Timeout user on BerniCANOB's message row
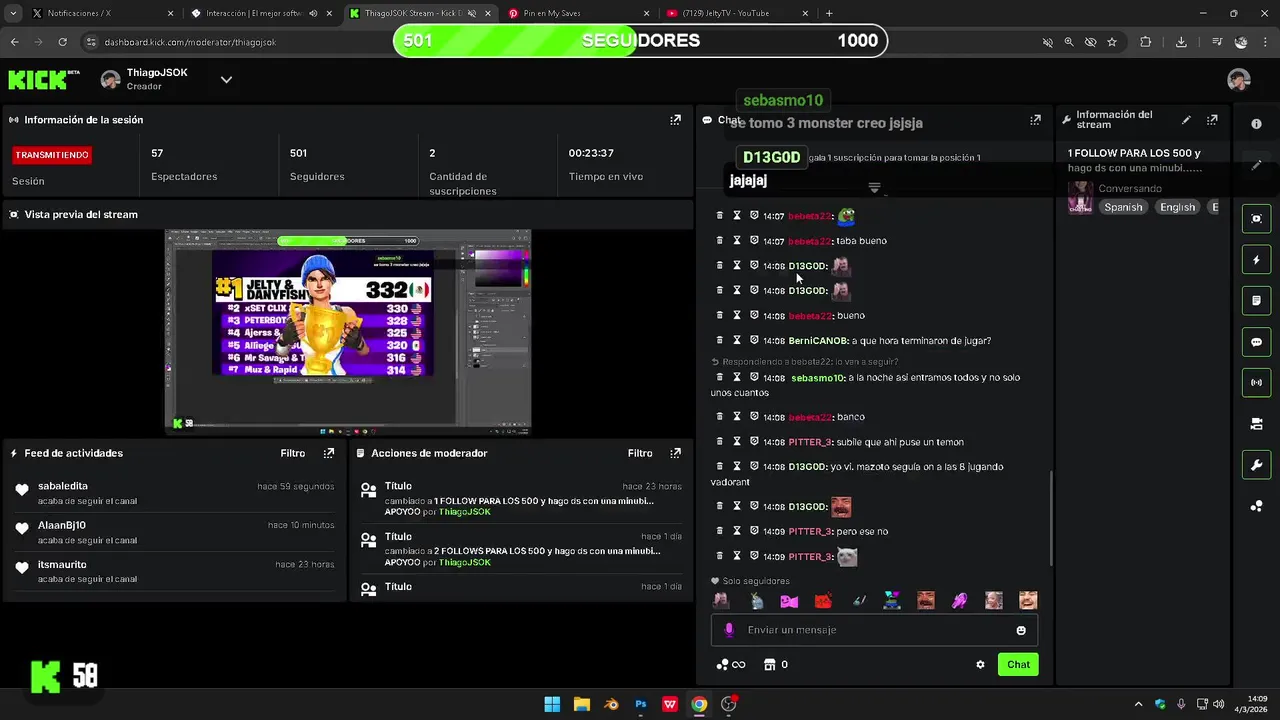Screen dimensions: 1280x720 (x=737, y=340)
